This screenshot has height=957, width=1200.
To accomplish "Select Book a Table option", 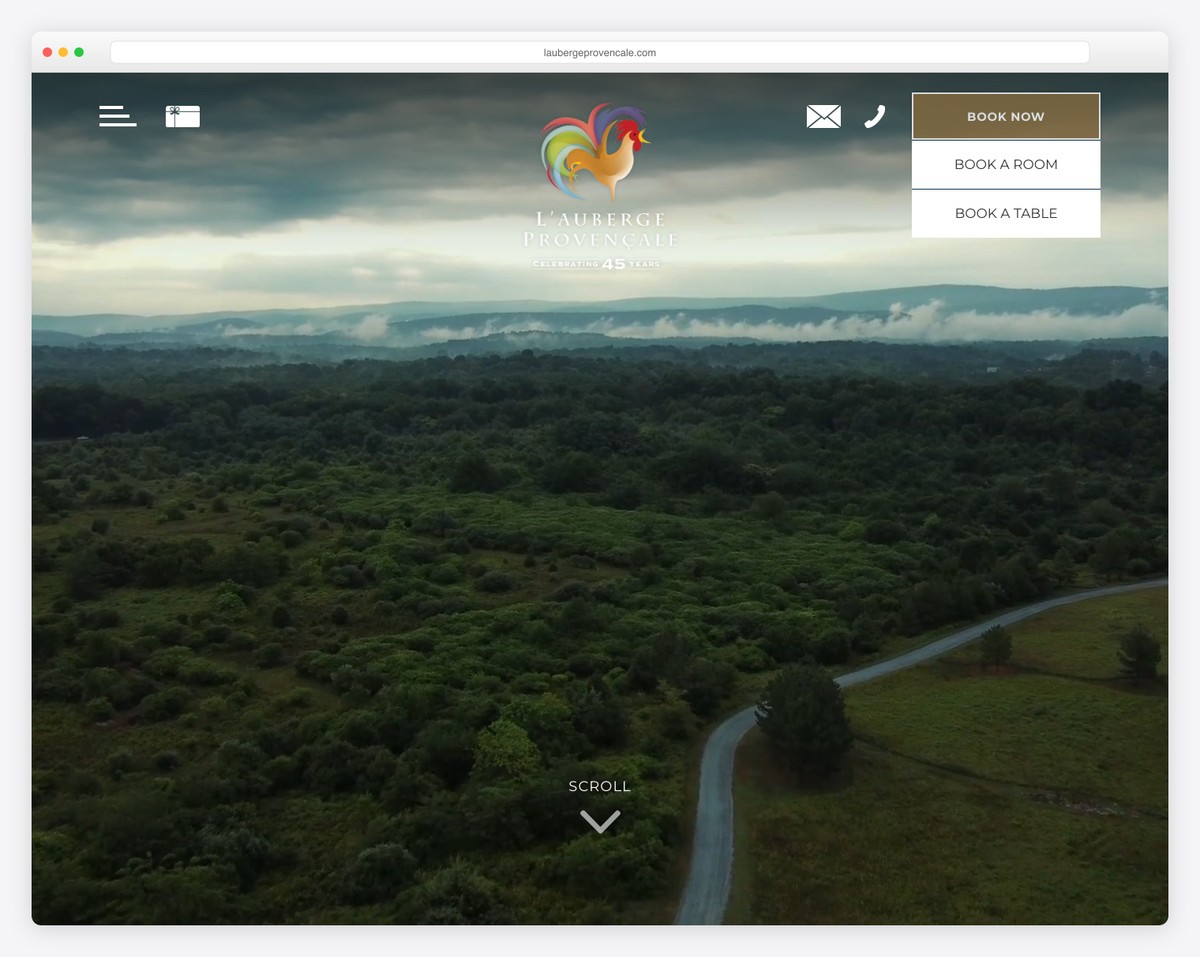I will [x=1005, y=213].
